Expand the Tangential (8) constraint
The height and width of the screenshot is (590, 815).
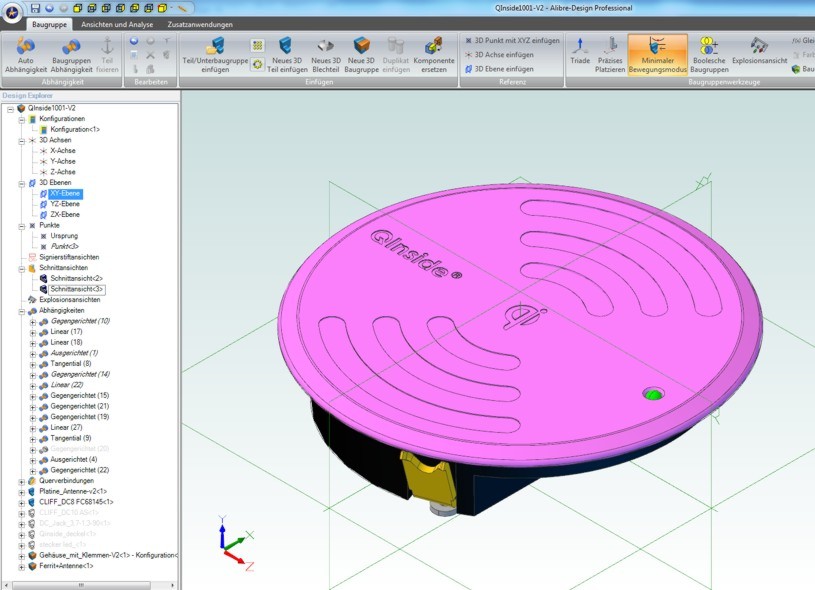[x=33, y=364]
